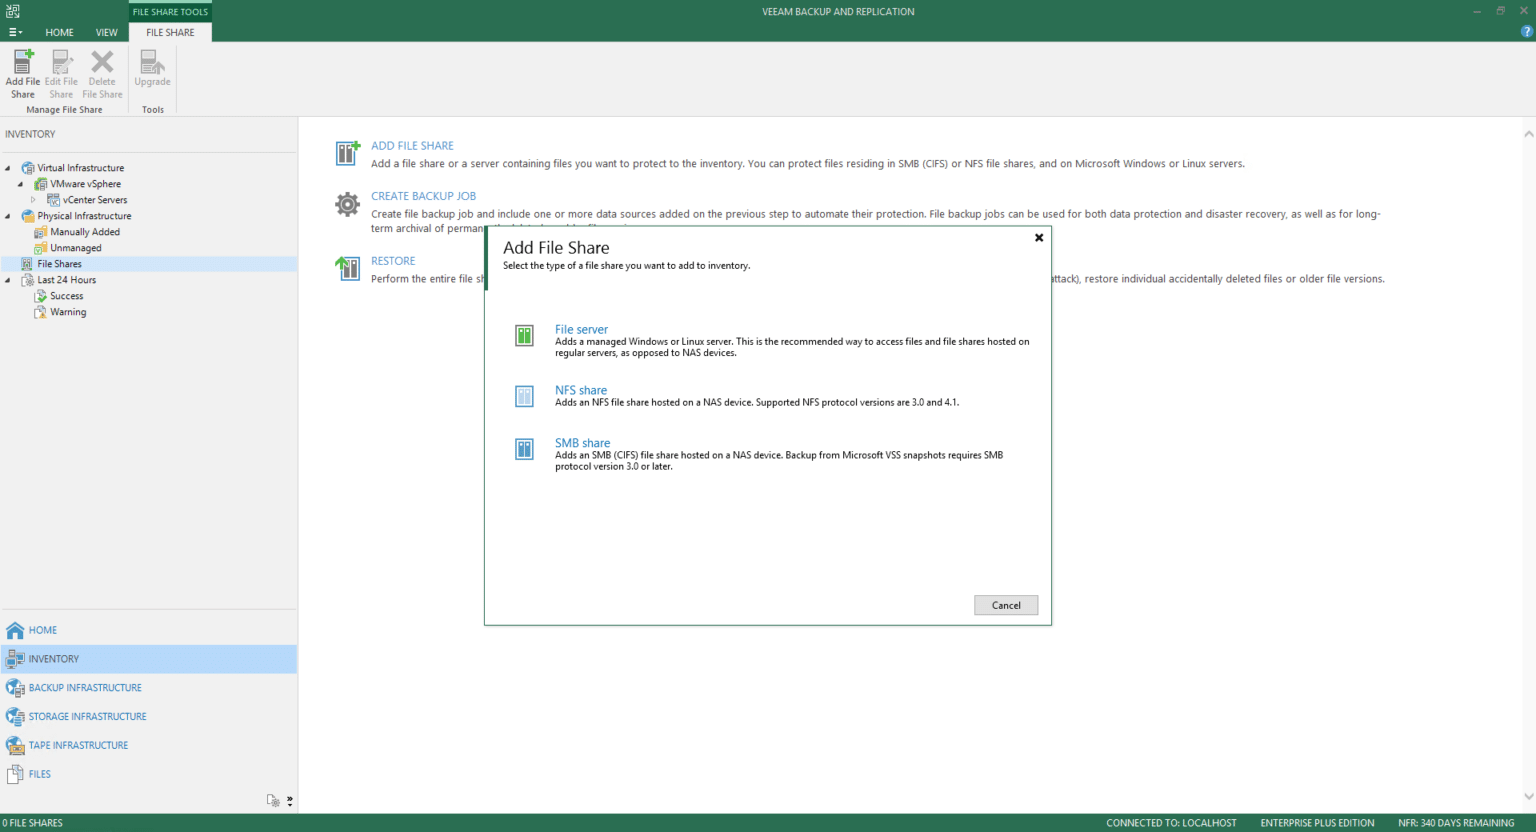Select File Shares in inventory tree
The height and width of the screenshot is (832, 1536).
tap(60, 264)
